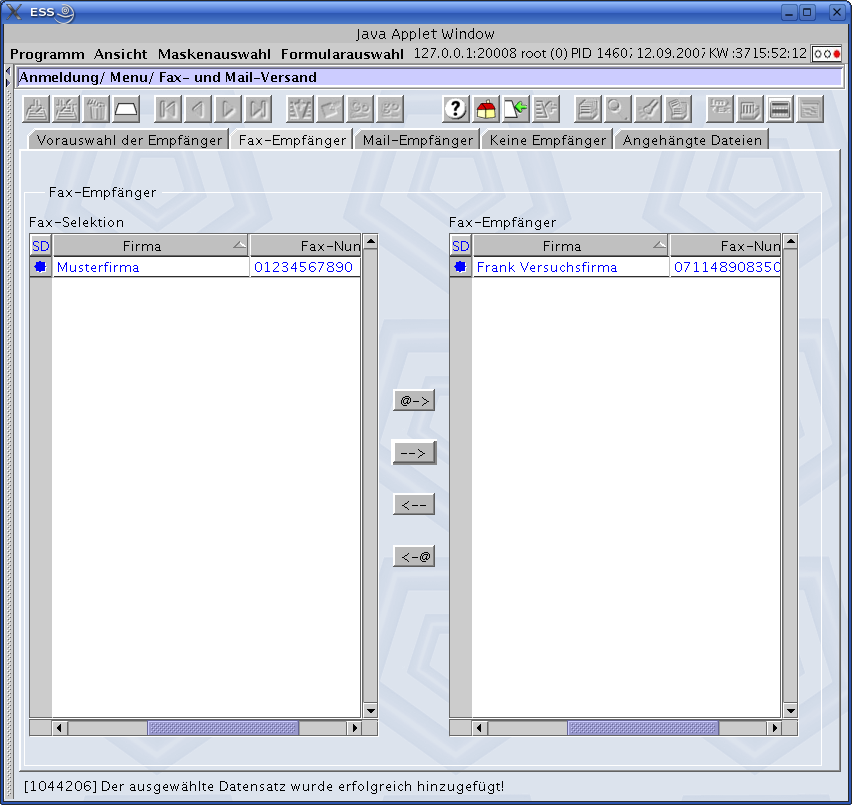Image resolution: width=852 pixels, height=805 pixels.
Task: Jump to last record navigation icon
Action: click(x=259, y=109)
